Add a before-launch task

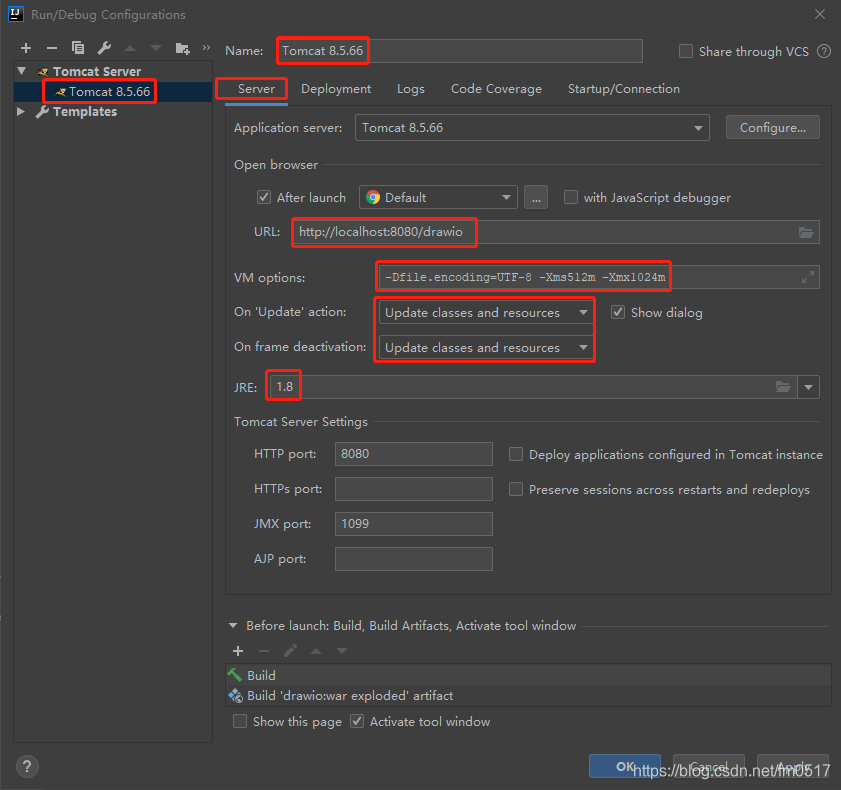(x=238, y=651)
